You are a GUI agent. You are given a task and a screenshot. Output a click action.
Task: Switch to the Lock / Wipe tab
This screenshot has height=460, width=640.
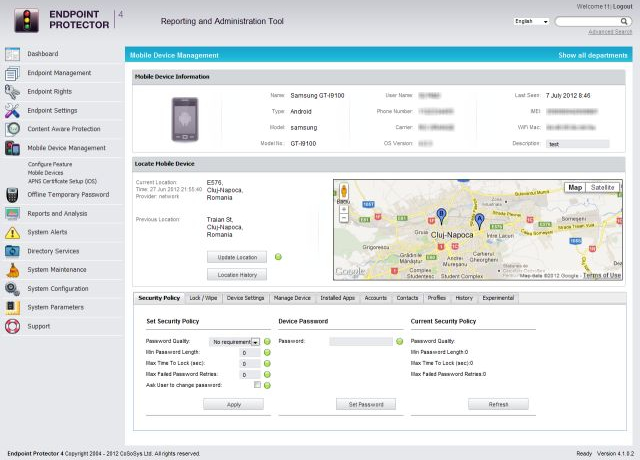pyautogui.click(x=203, y=298)
